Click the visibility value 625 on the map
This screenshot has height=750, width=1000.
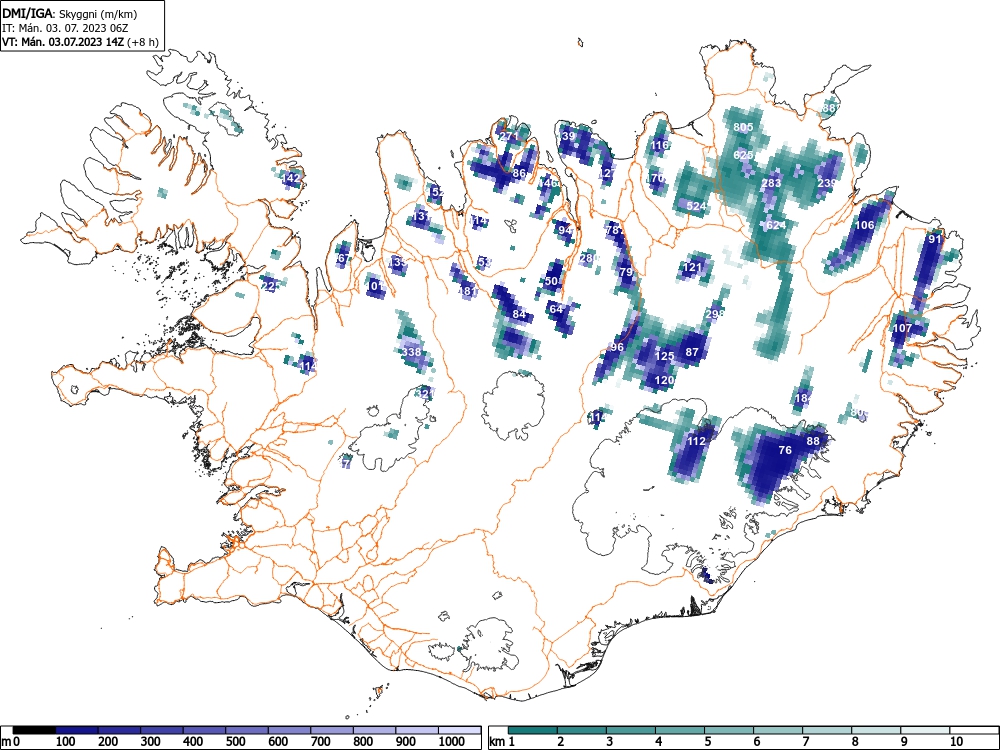(743, 155)
